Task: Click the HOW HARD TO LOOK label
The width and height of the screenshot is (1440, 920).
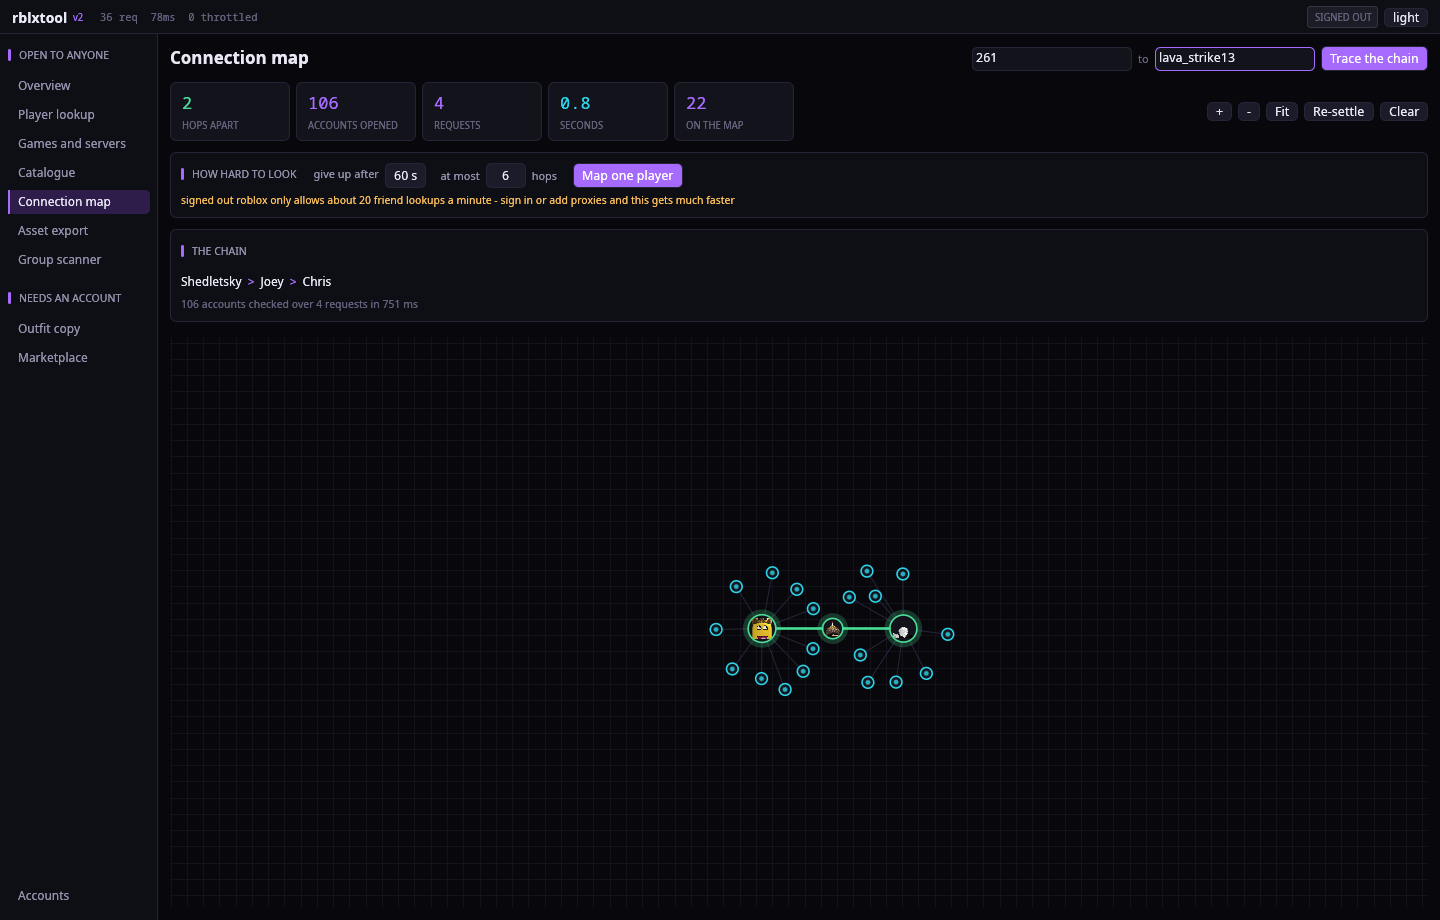Action: 244,175
